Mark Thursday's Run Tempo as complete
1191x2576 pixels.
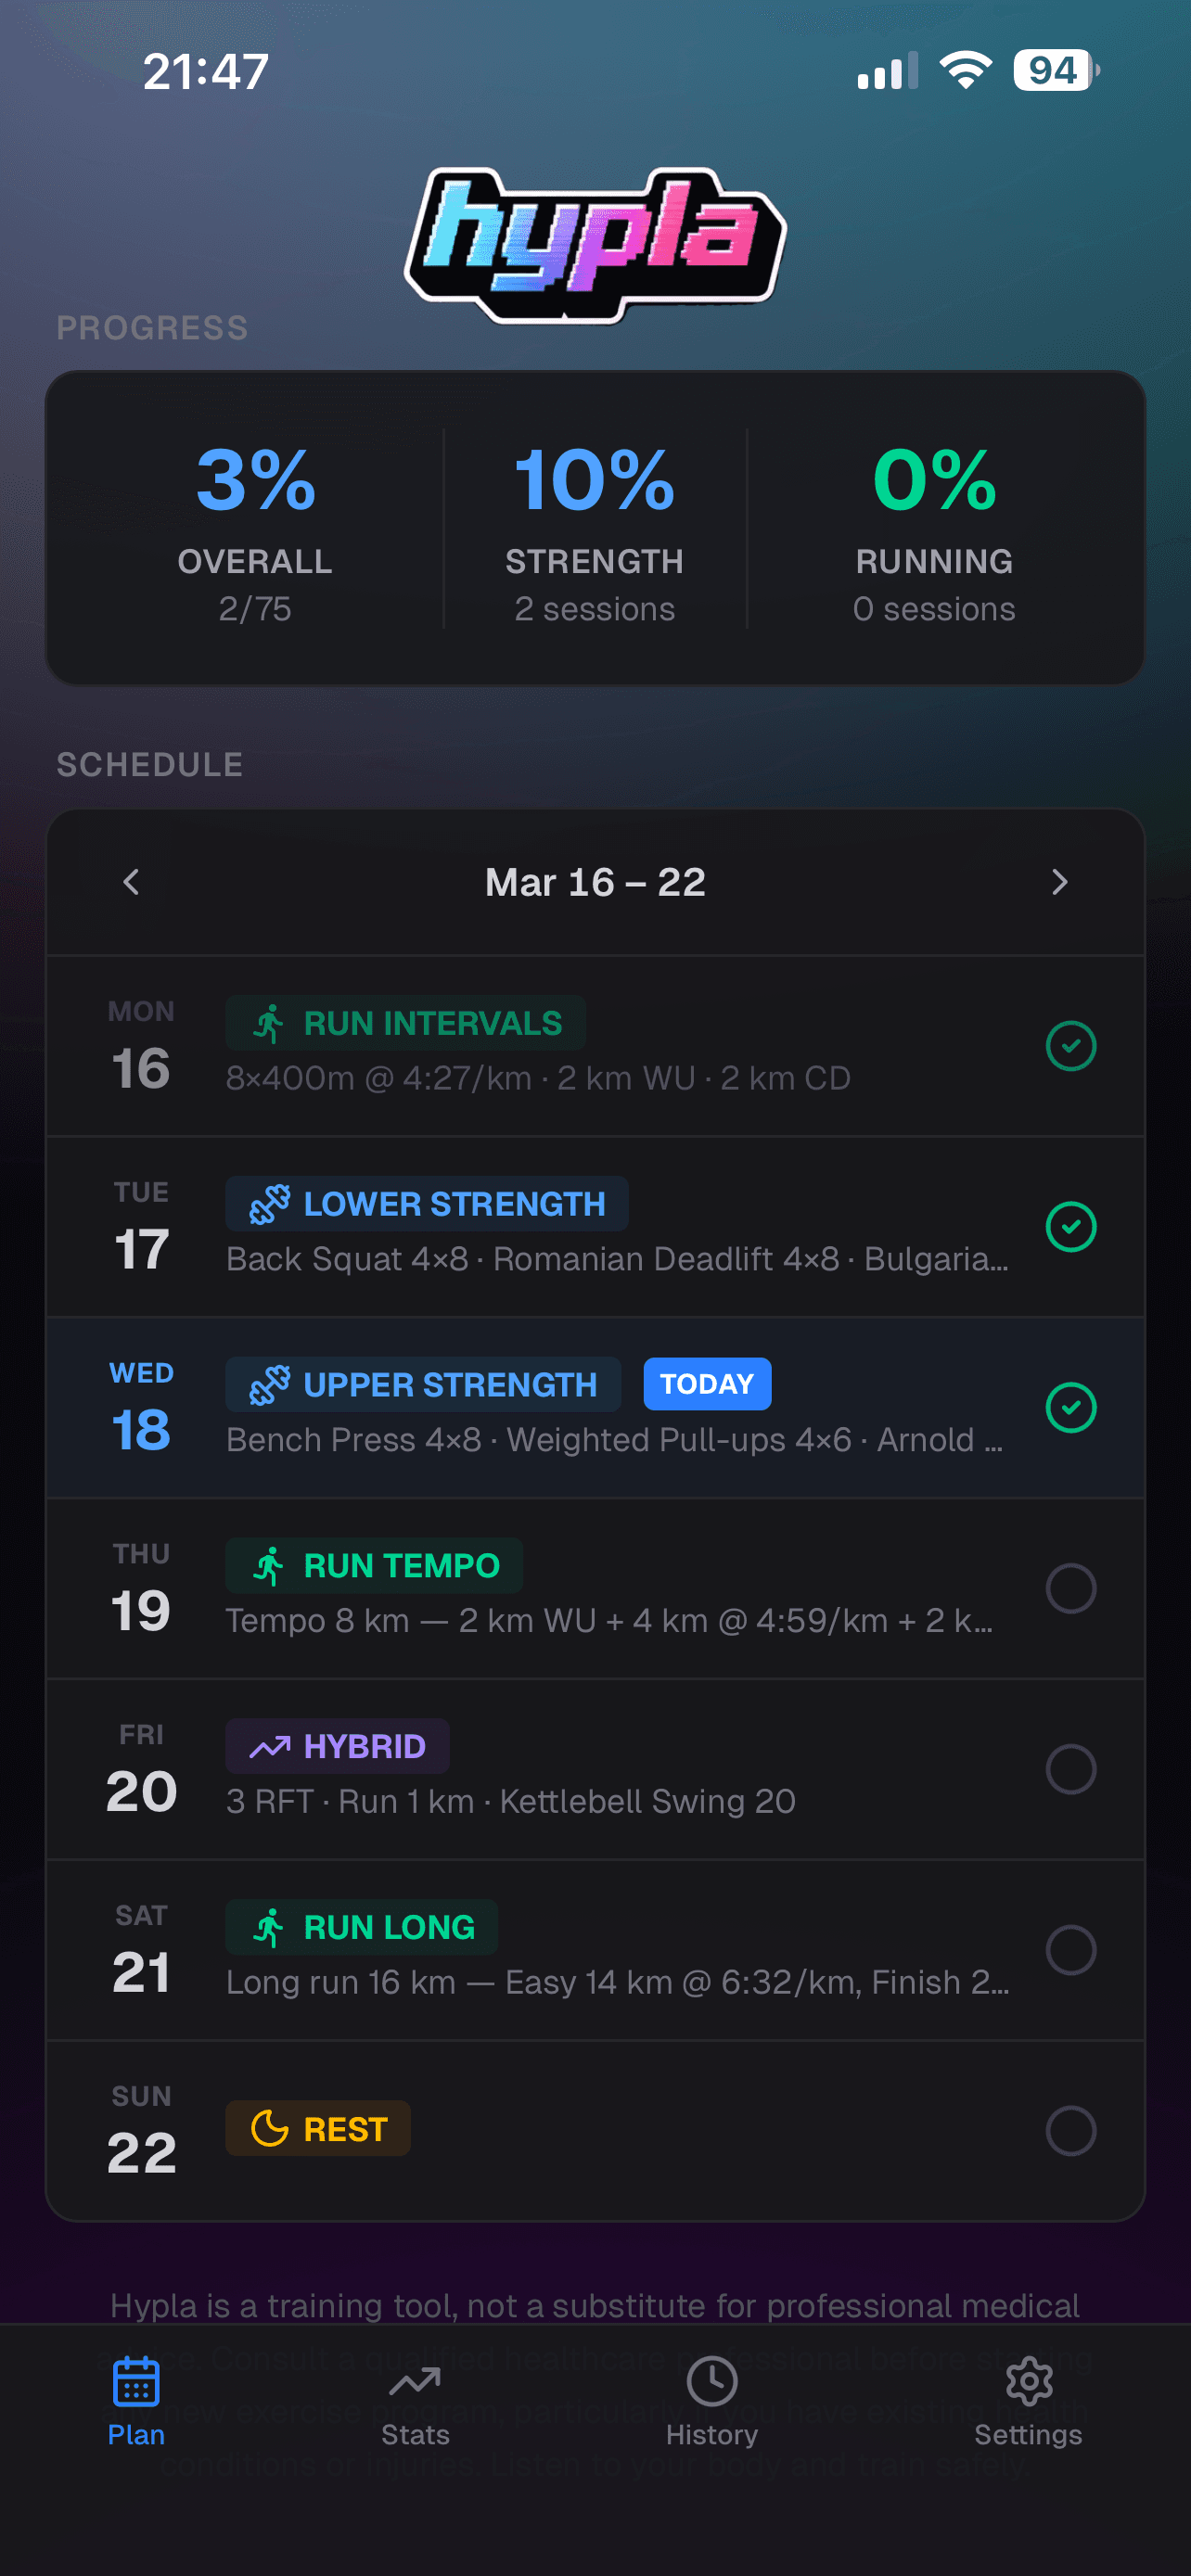pos(1071,1590)
